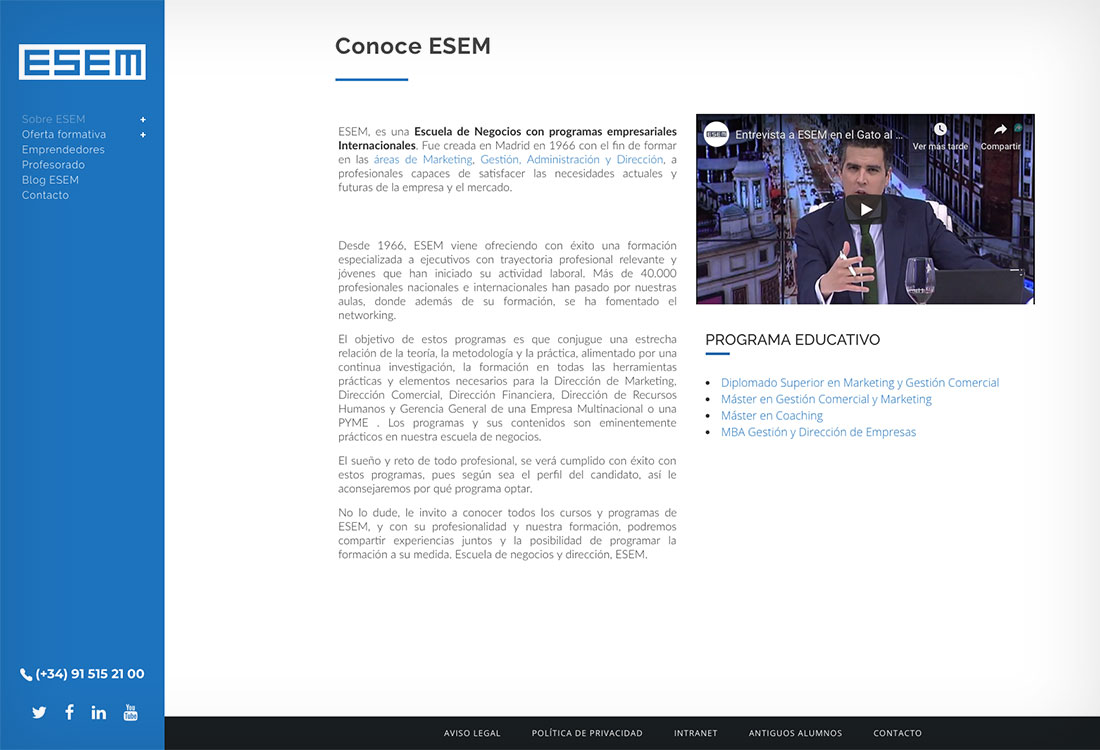Play the ESEM interview video

[x=865, y=209]
